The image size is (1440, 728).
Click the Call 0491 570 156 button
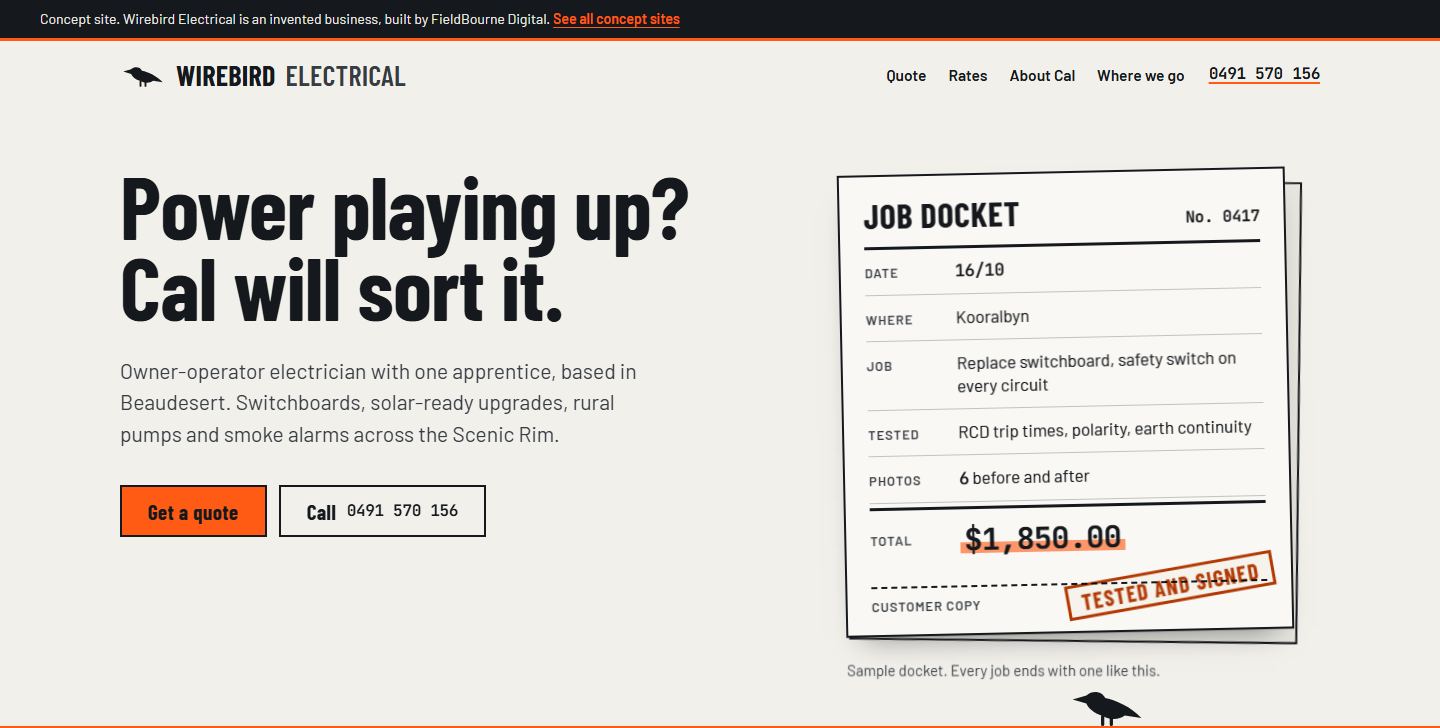pos(382,511)
